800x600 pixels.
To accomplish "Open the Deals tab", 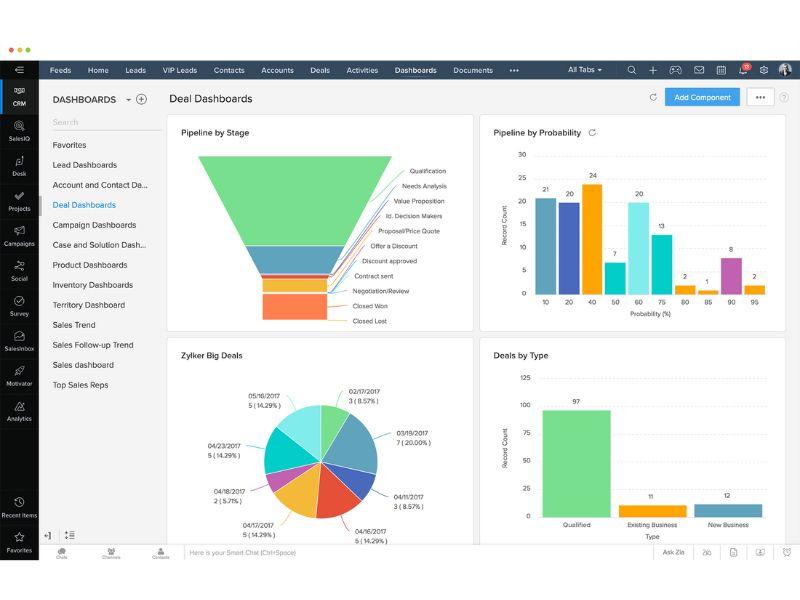I will click(320, 70).
